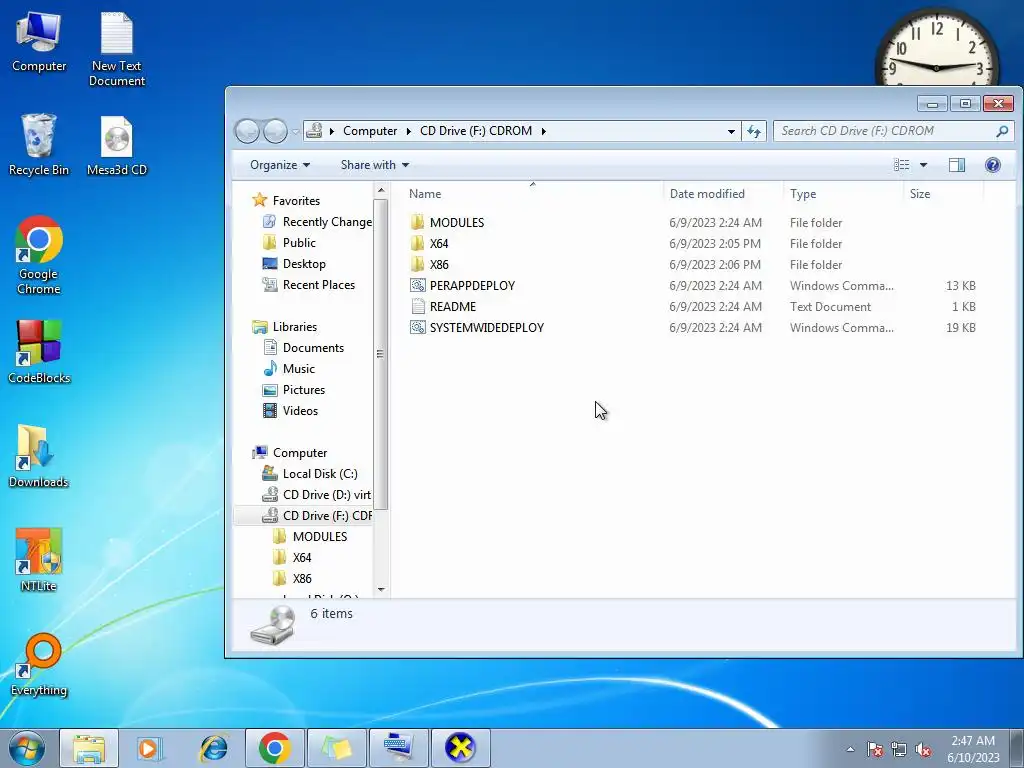Open Documents library in navigation pane
Screen dimensions: 1024x768
[313, 347]
